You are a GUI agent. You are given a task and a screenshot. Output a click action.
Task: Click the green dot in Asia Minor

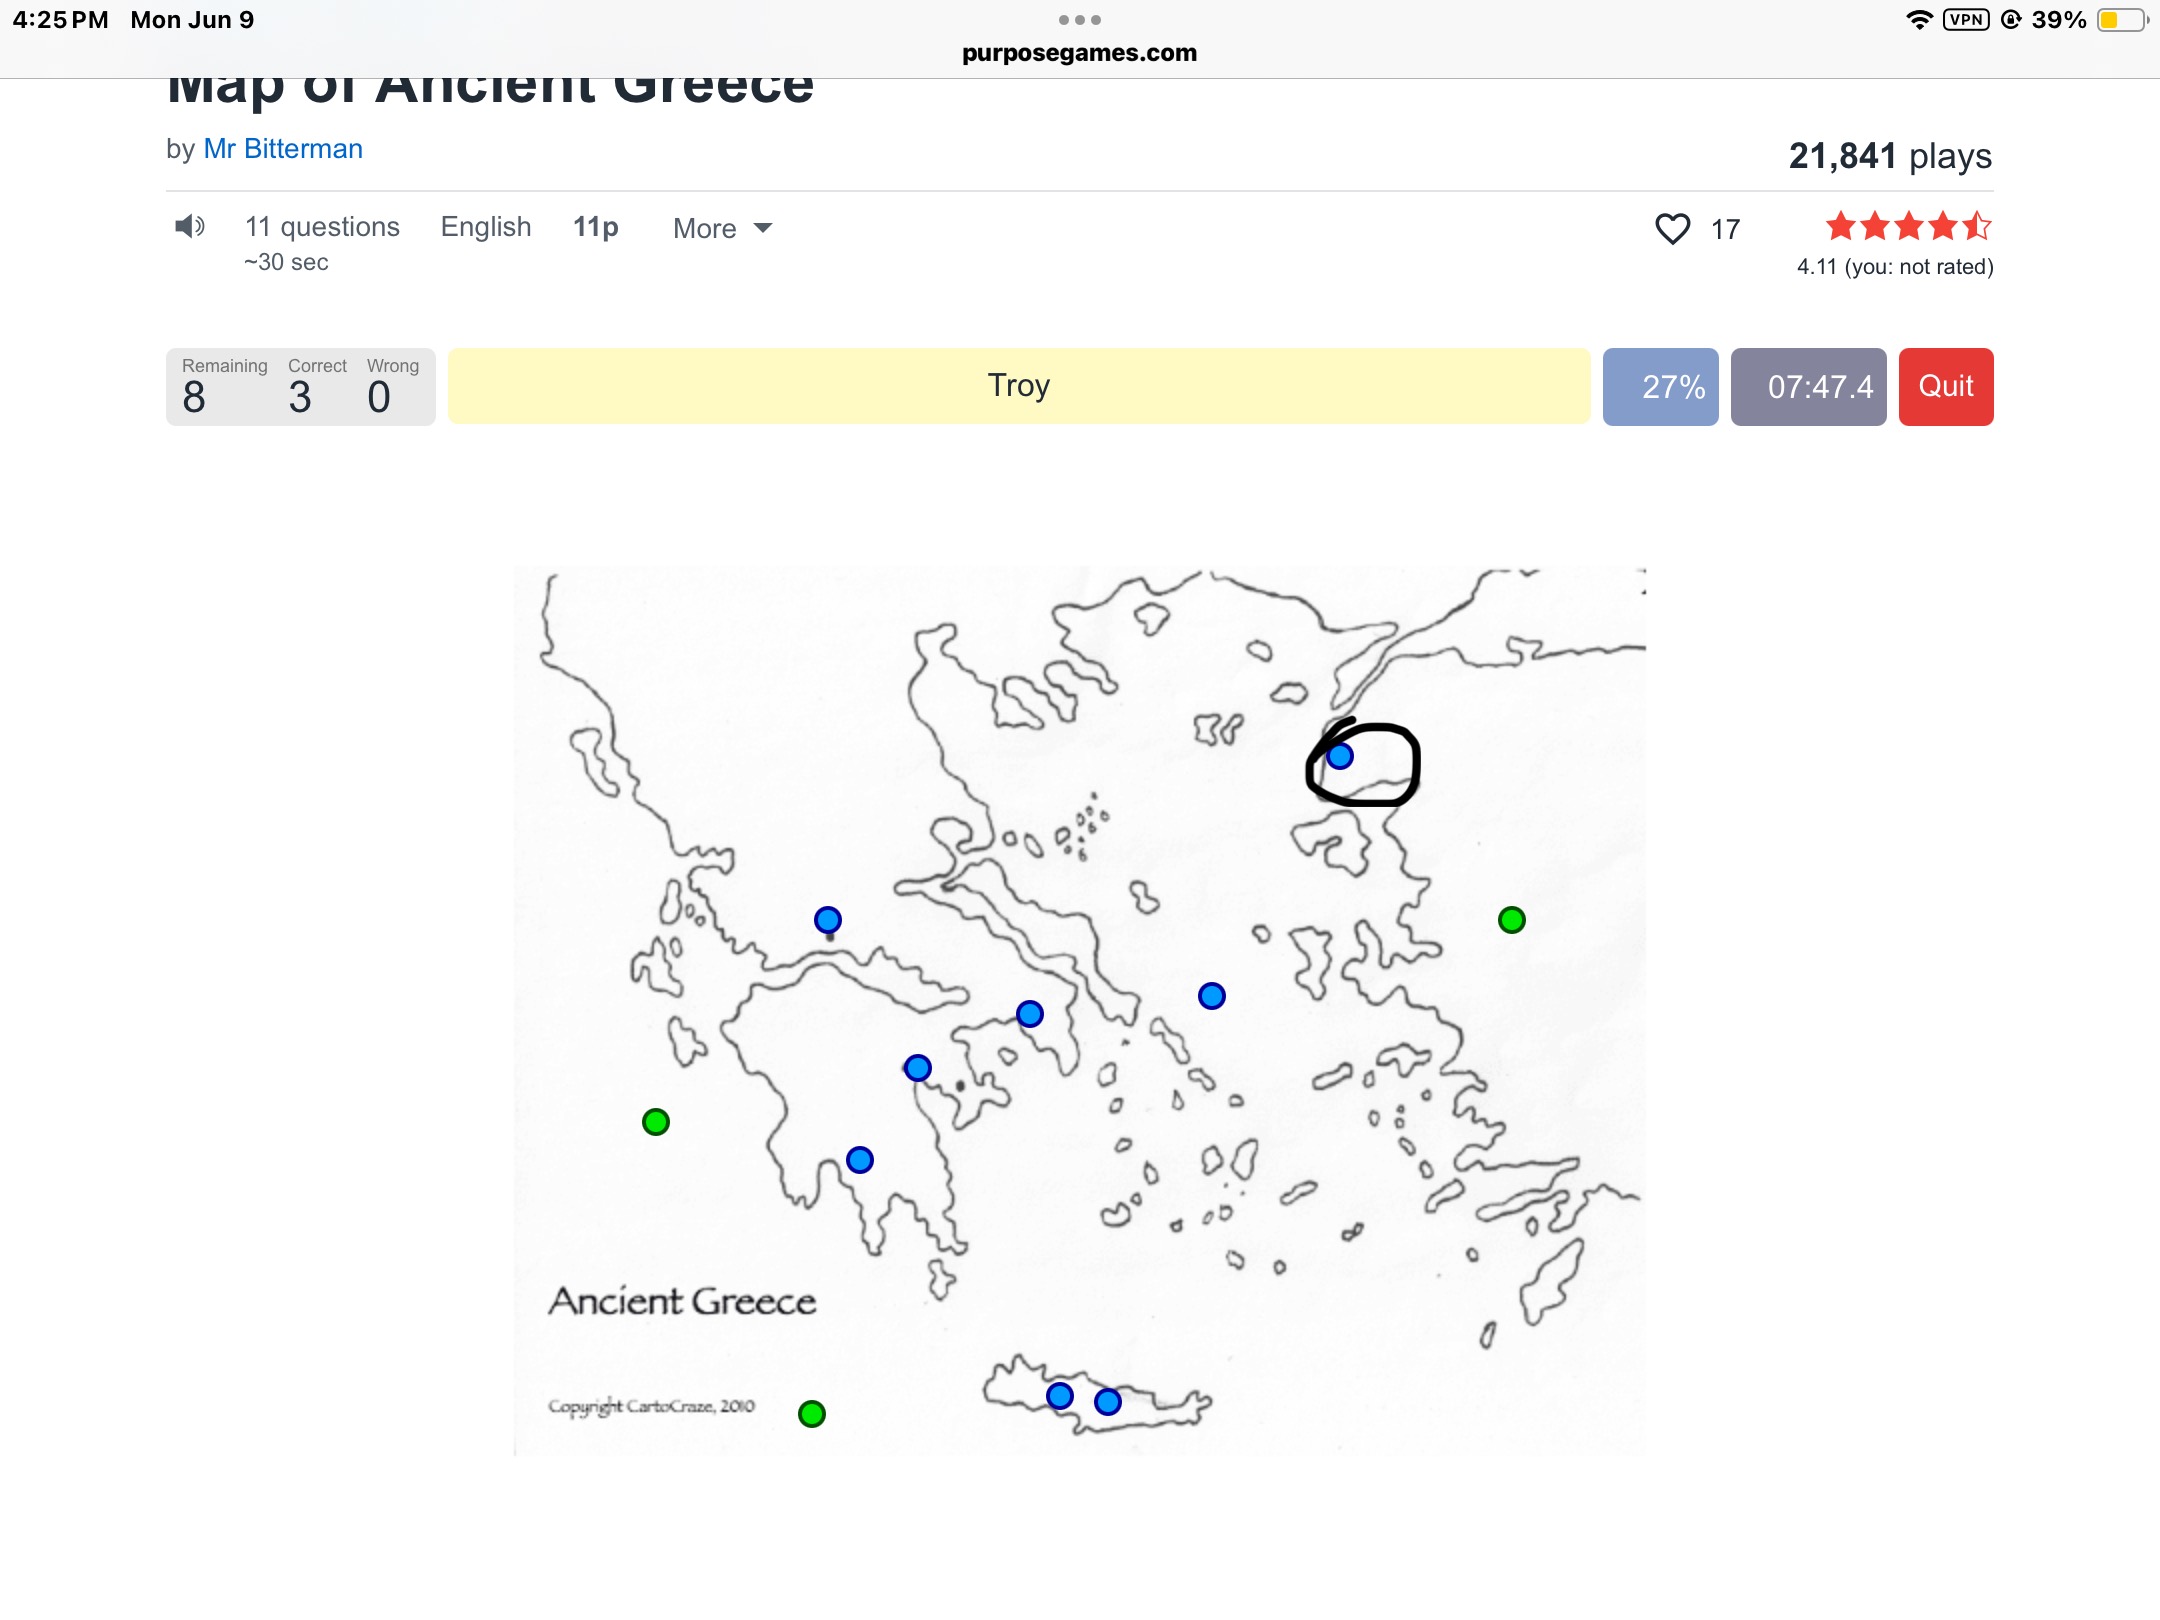click(x=1512, y=920)
